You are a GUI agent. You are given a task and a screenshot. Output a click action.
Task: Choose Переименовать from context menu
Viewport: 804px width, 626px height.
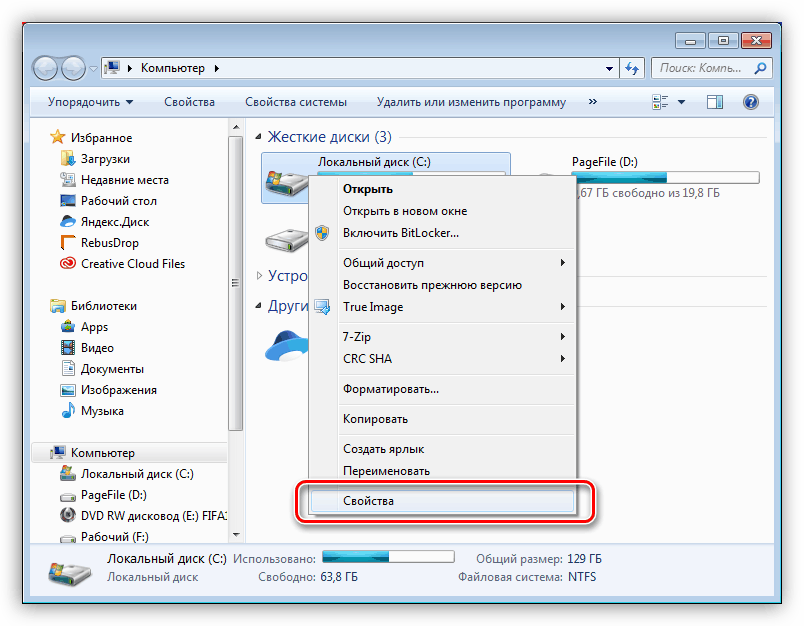[442, 471]
